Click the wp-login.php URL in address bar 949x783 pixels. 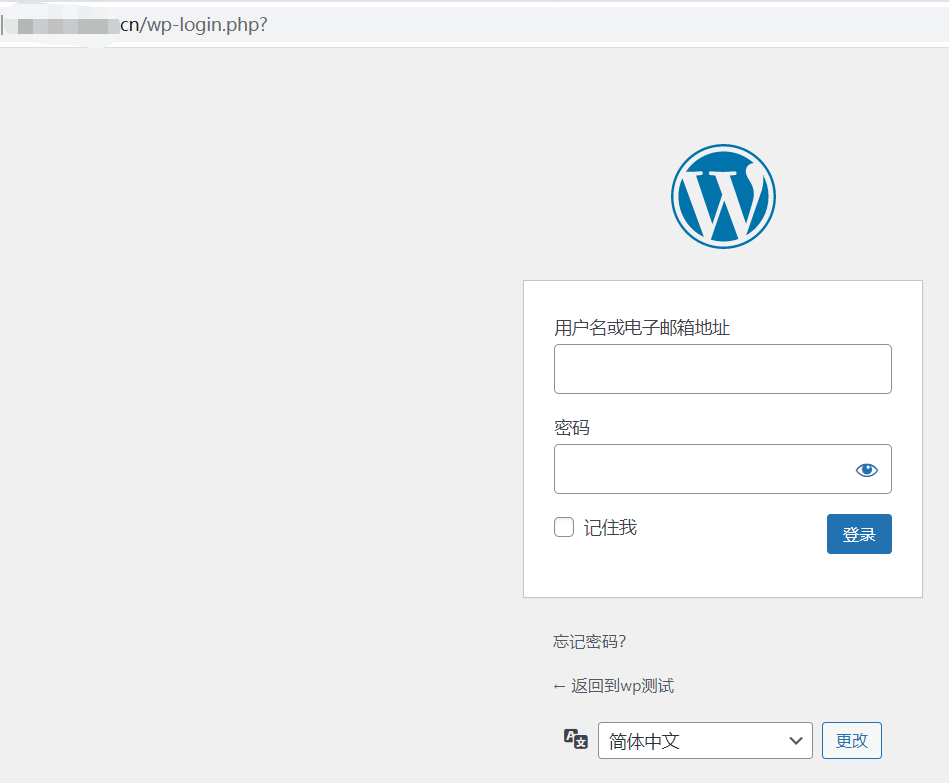click(194, 25)
